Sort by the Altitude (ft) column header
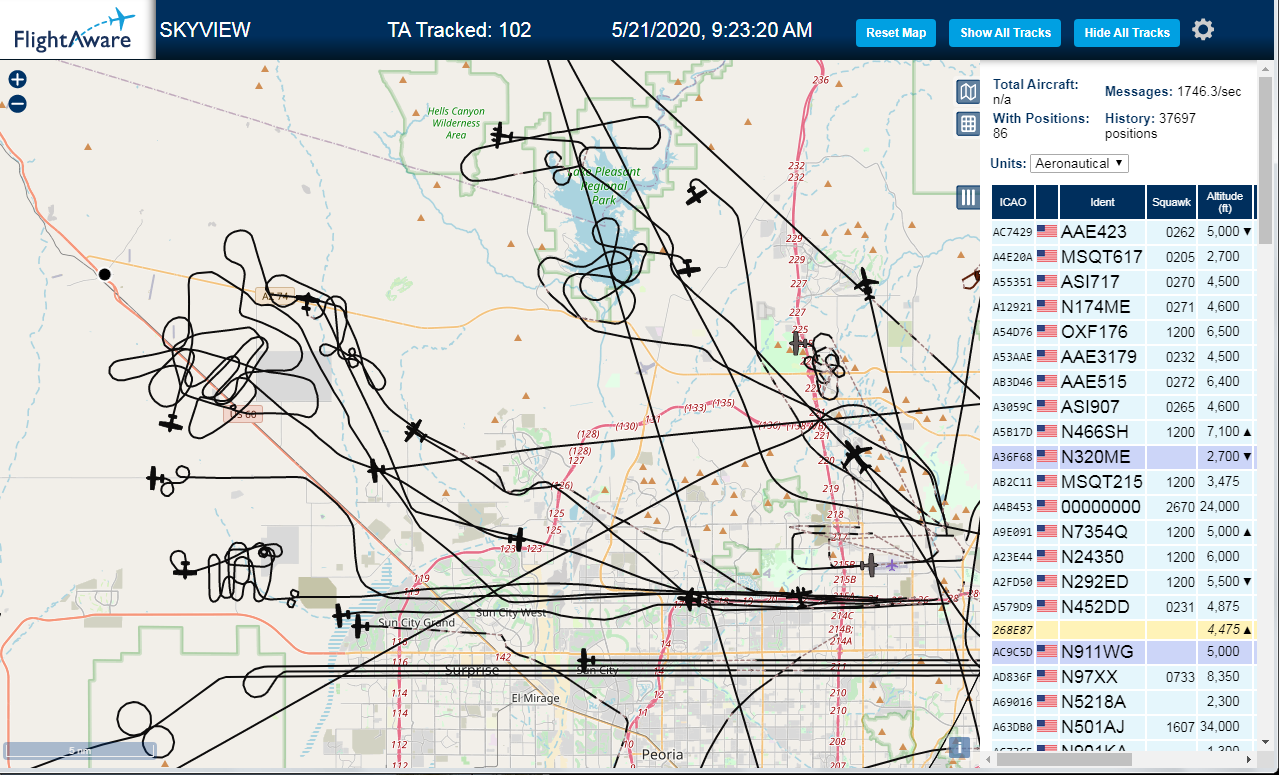Viewport: 1279px width, 775px height. 1225,202
